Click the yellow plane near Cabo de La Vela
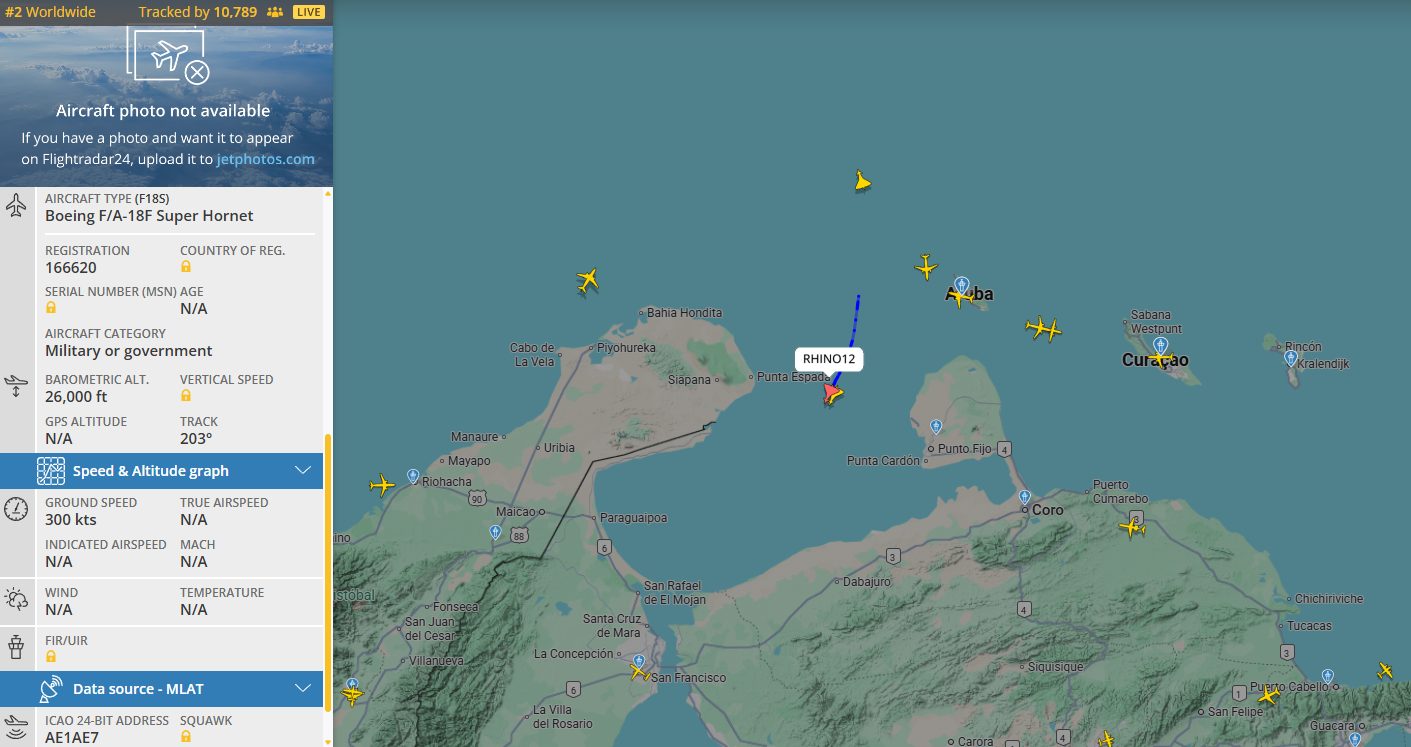The height and width of the screenshot is (747, 1411). pyautogui.click(x=588, y=281)
